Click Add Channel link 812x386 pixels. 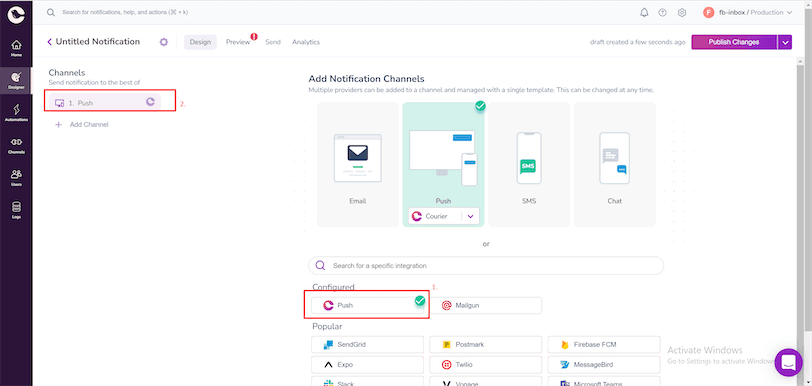tap(89, 124)
